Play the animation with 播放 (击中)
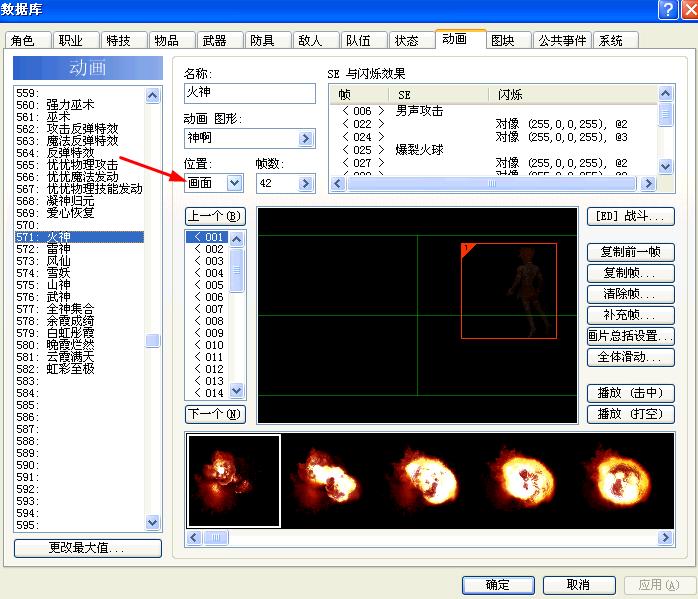Viewport: 698px width, 599px height. 631,393
